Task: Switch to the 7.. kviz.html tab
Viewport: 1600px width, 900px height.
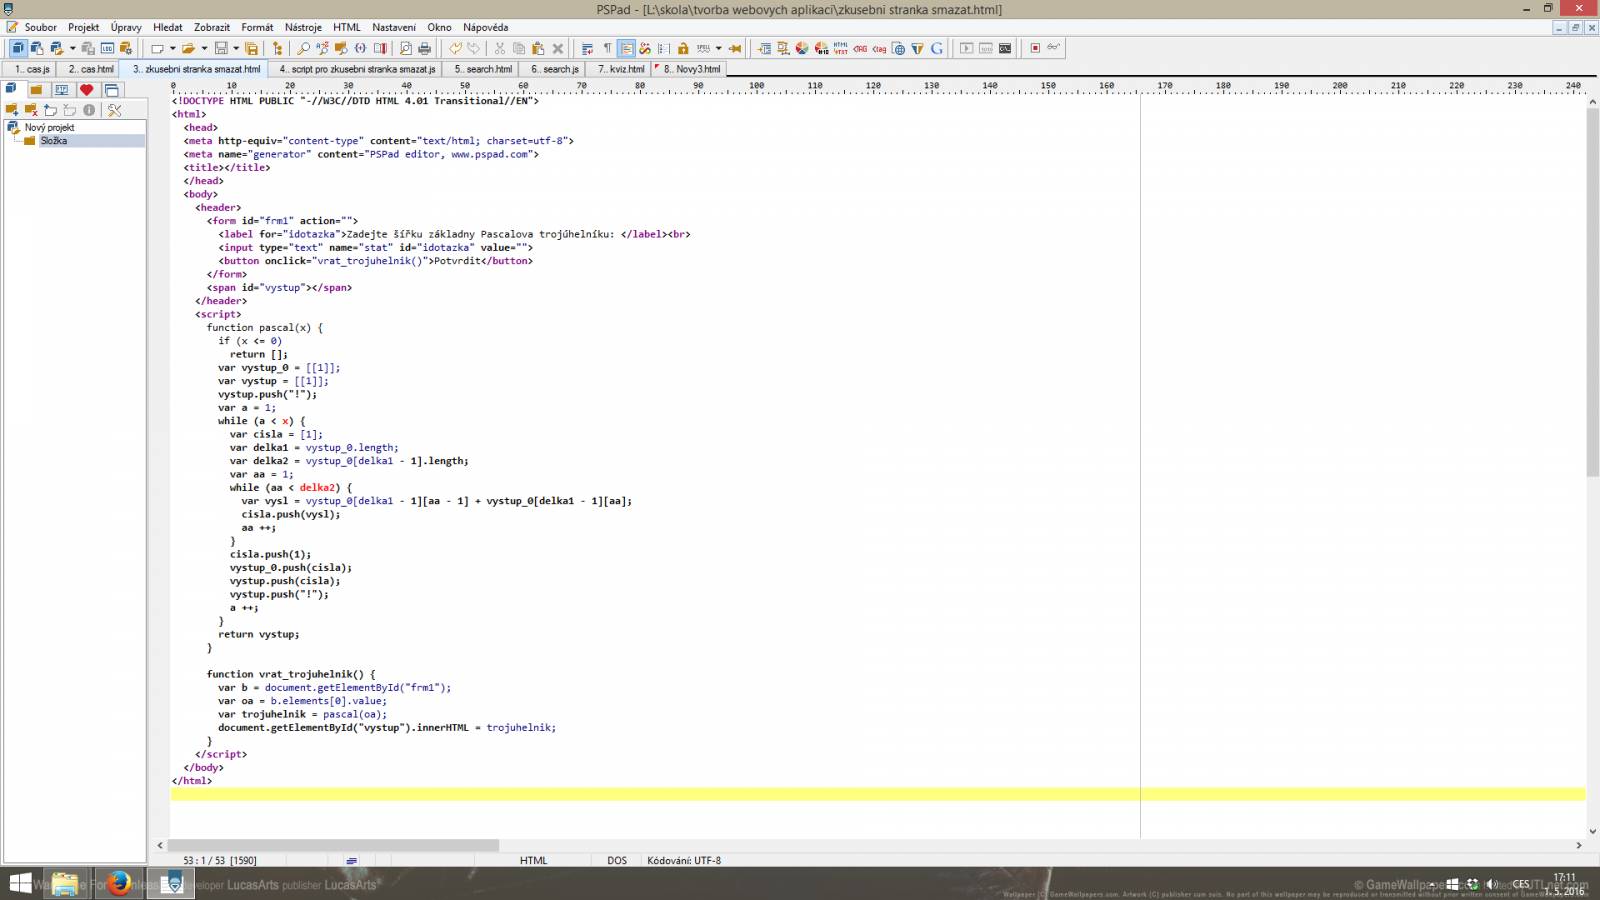Action: point(619,69)
